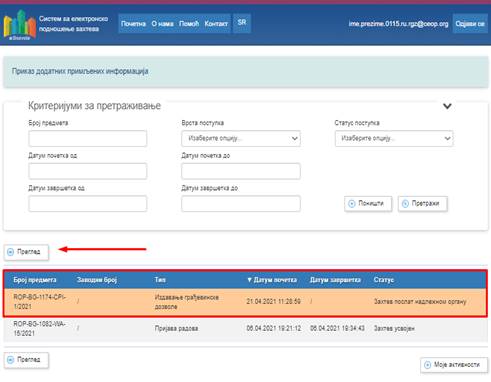
Task: Open the Врста поступка dropdown
Action: [x=241, y=139]
